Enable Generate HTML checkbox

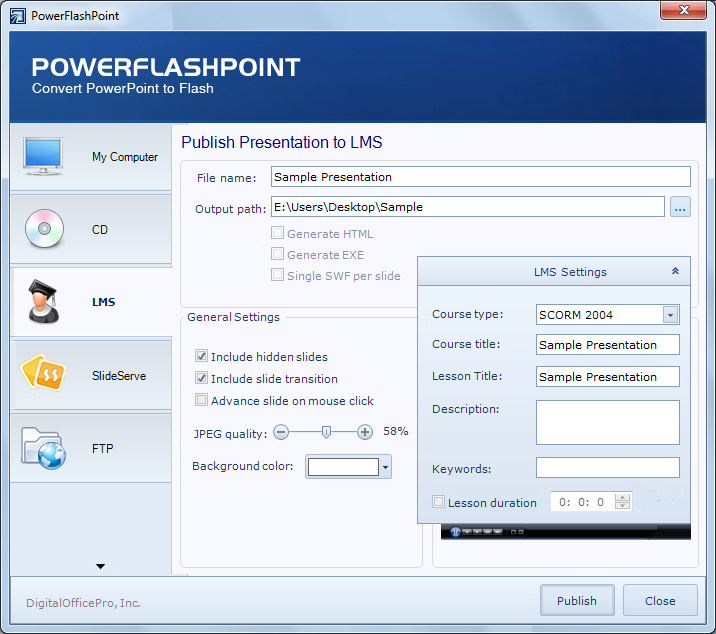coord(277,233)
